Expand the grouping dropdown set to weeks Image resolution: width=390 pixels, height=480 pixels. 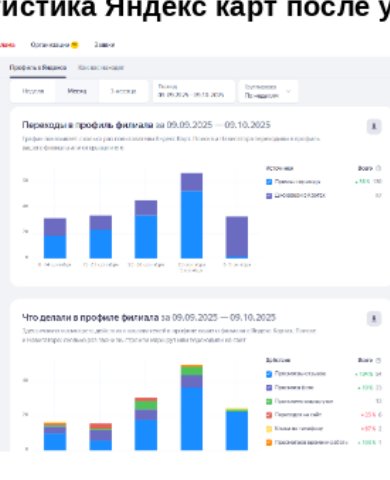pyautogui.click(x=268, y=91)
